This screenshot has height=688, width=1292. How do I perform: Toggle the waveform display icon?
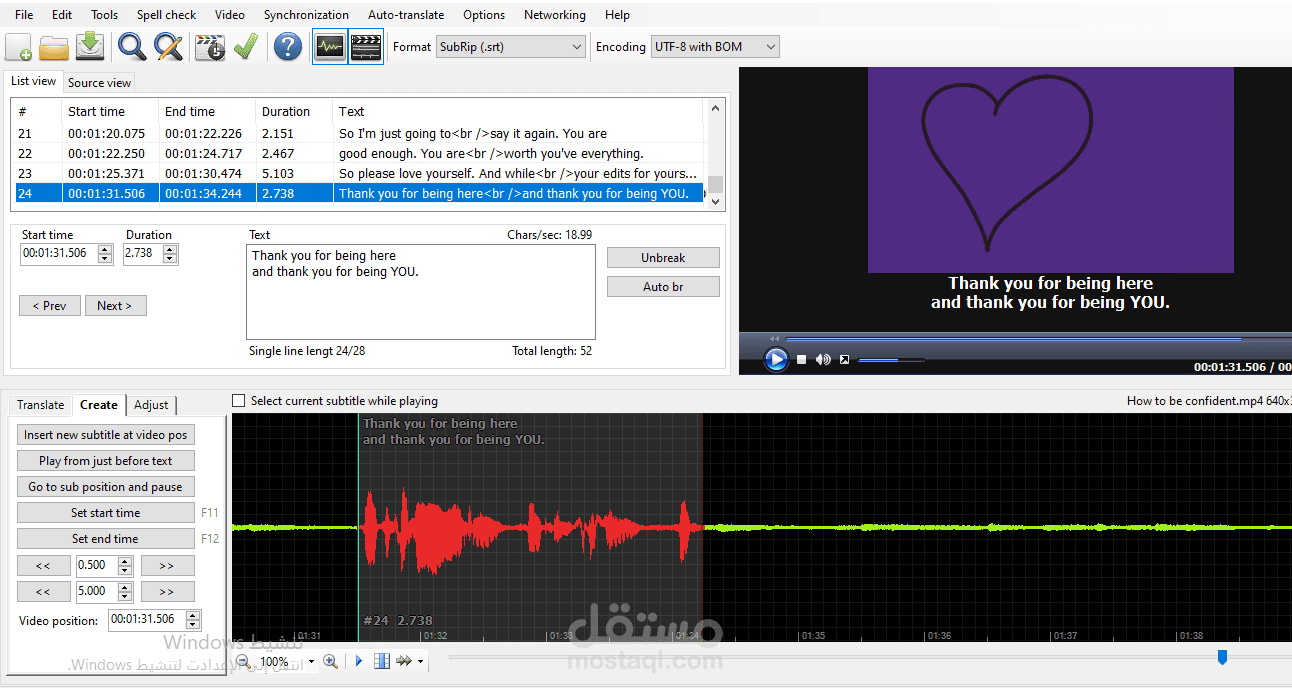(329, 46)
